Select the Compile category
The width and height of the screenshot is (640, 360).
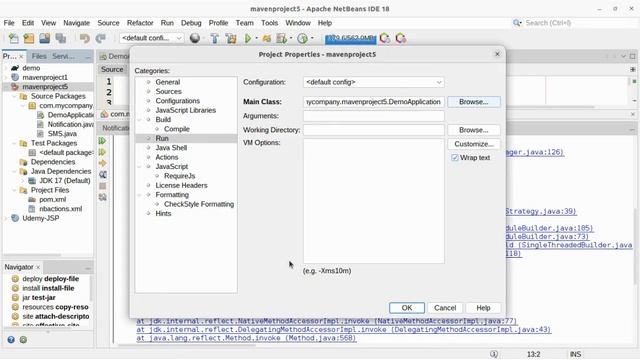pyautogui.click(x=177, y=129)
